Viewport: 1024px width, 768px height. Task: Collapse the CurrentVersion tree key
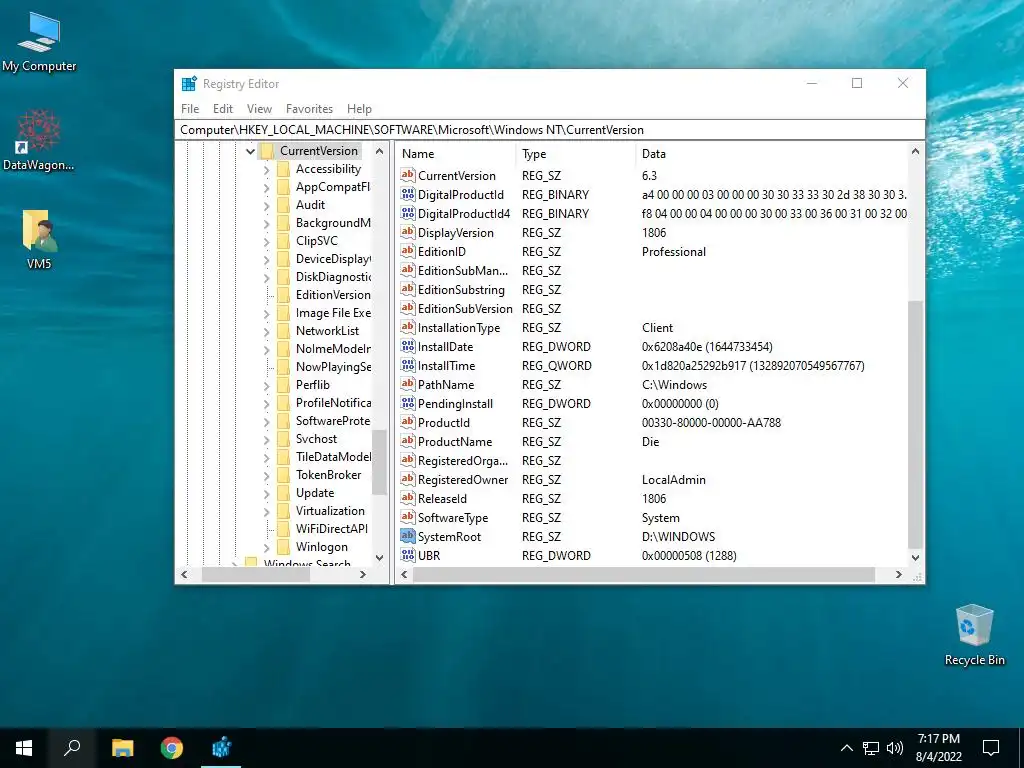[250, 151]
